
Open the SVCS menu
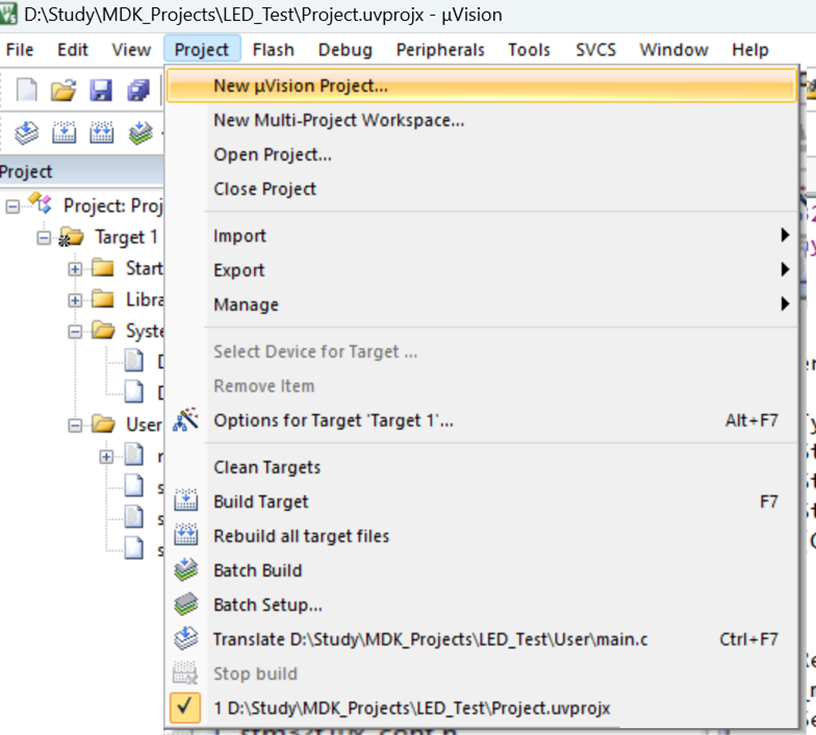[x=596, y=49]
